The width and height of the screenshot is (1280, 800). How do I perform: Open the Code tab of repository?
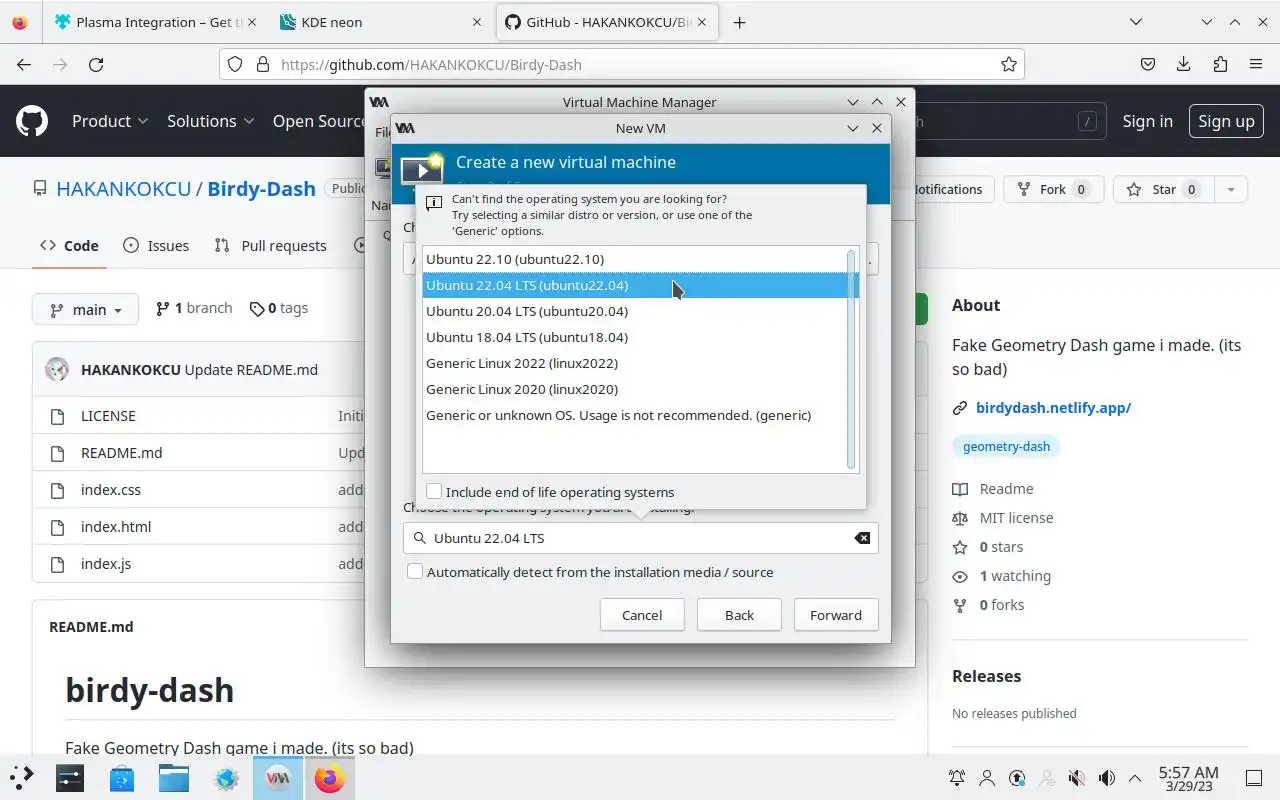(x=69, y=245)
